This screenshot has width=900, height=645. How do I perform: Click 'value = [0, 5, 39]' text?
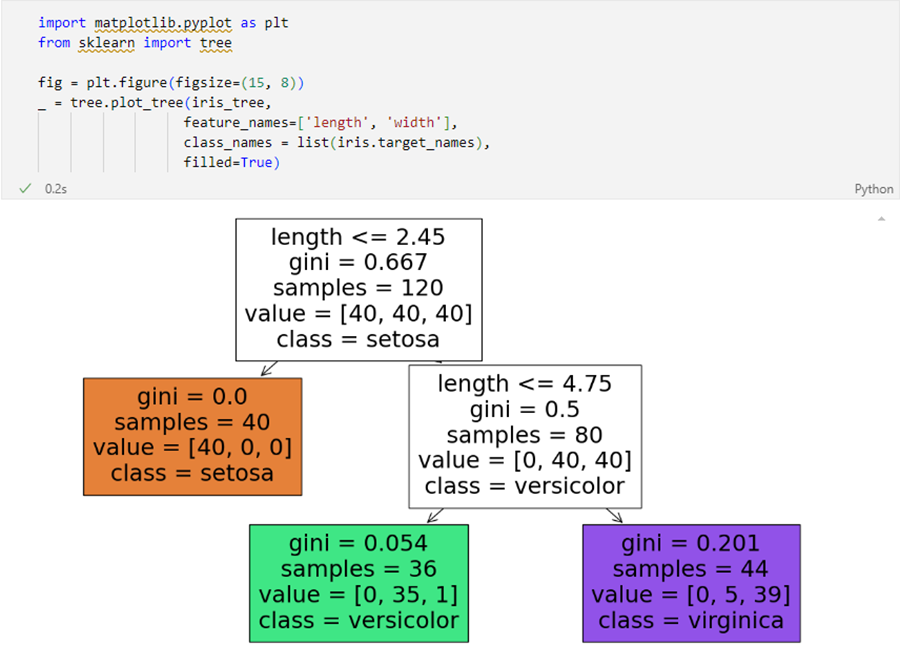[x=691, y=595]
